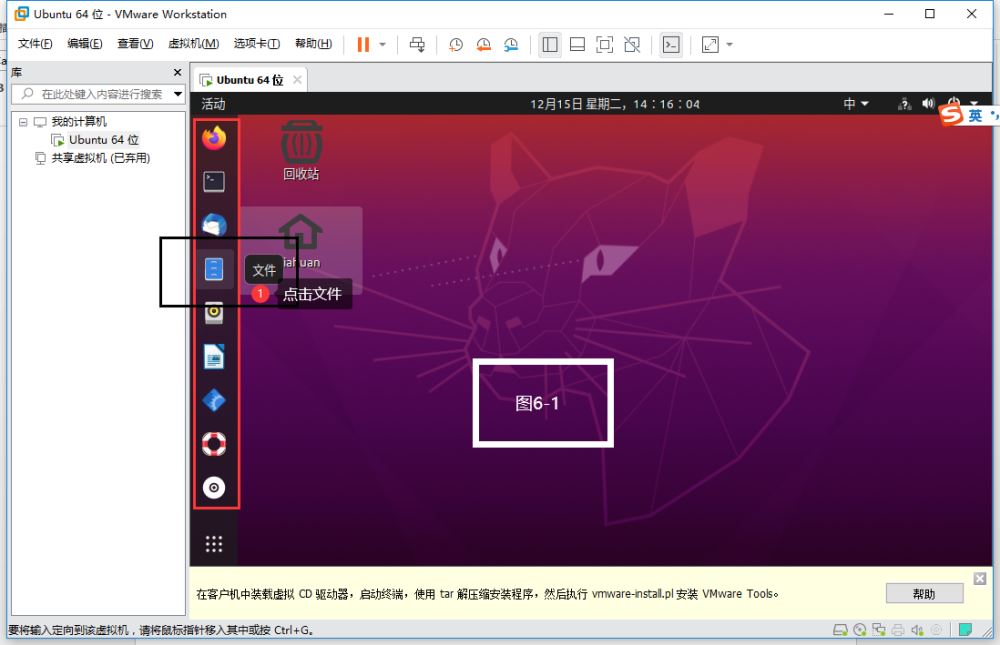
Task: Launch Rhythmbox from the Ubuntu dock
Action: point(214,313)
